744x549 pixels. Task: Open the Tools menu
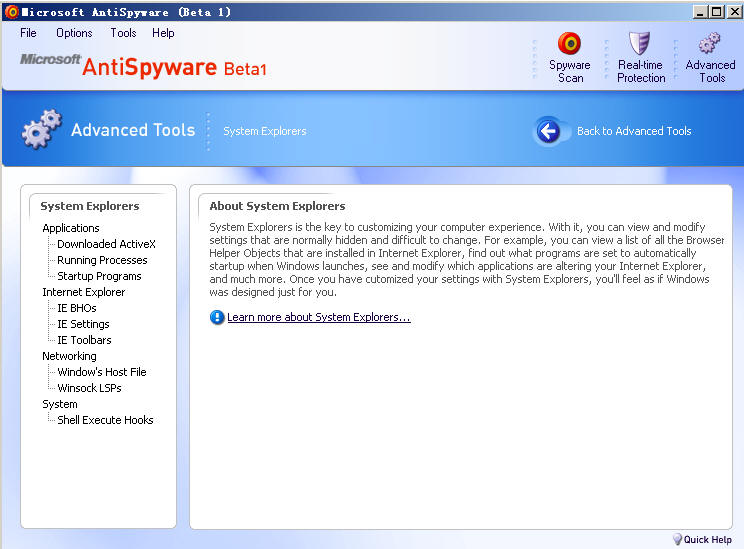[x=123, y=33]
